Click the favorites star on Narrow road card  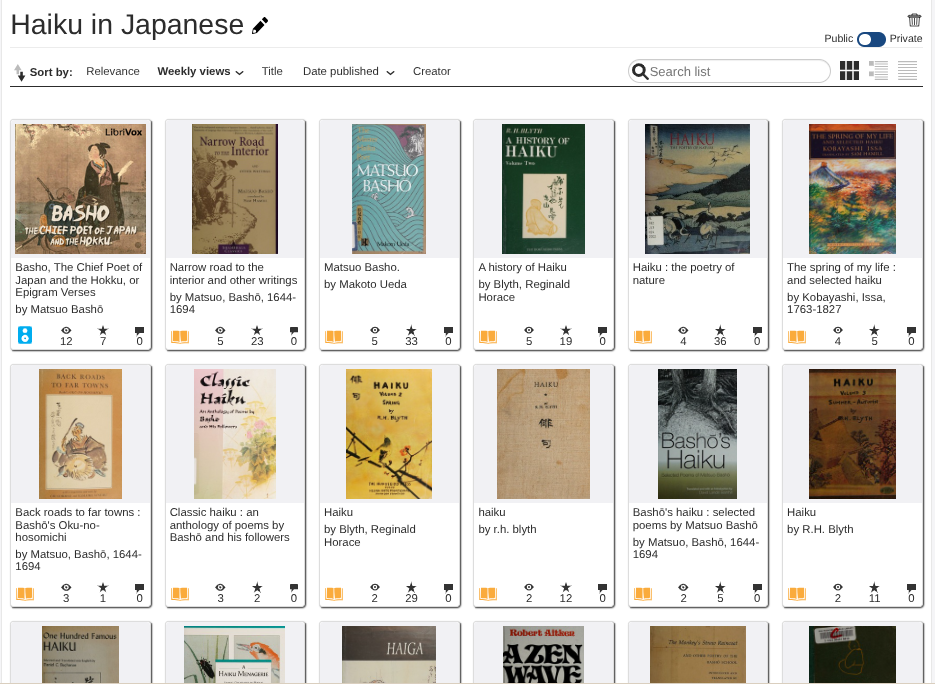click(x=257, y=330)
